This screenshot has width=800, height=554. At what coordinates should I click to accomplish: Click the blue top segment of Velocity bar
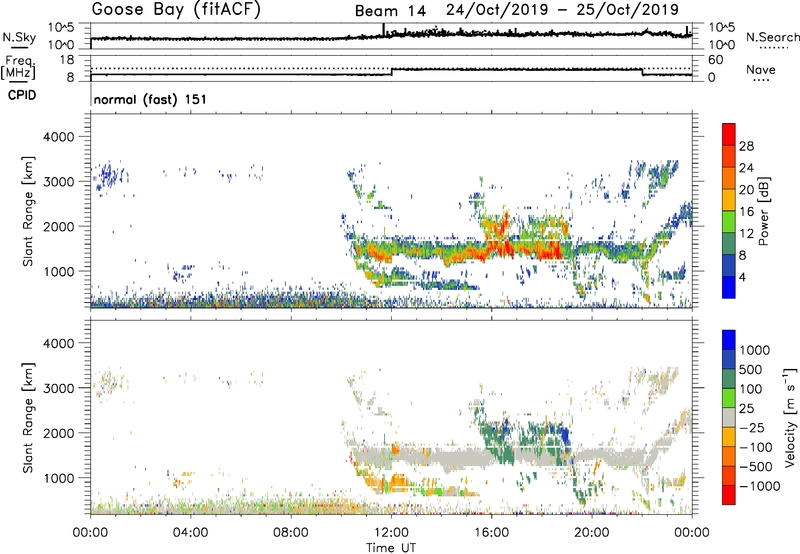coord(729,340)
